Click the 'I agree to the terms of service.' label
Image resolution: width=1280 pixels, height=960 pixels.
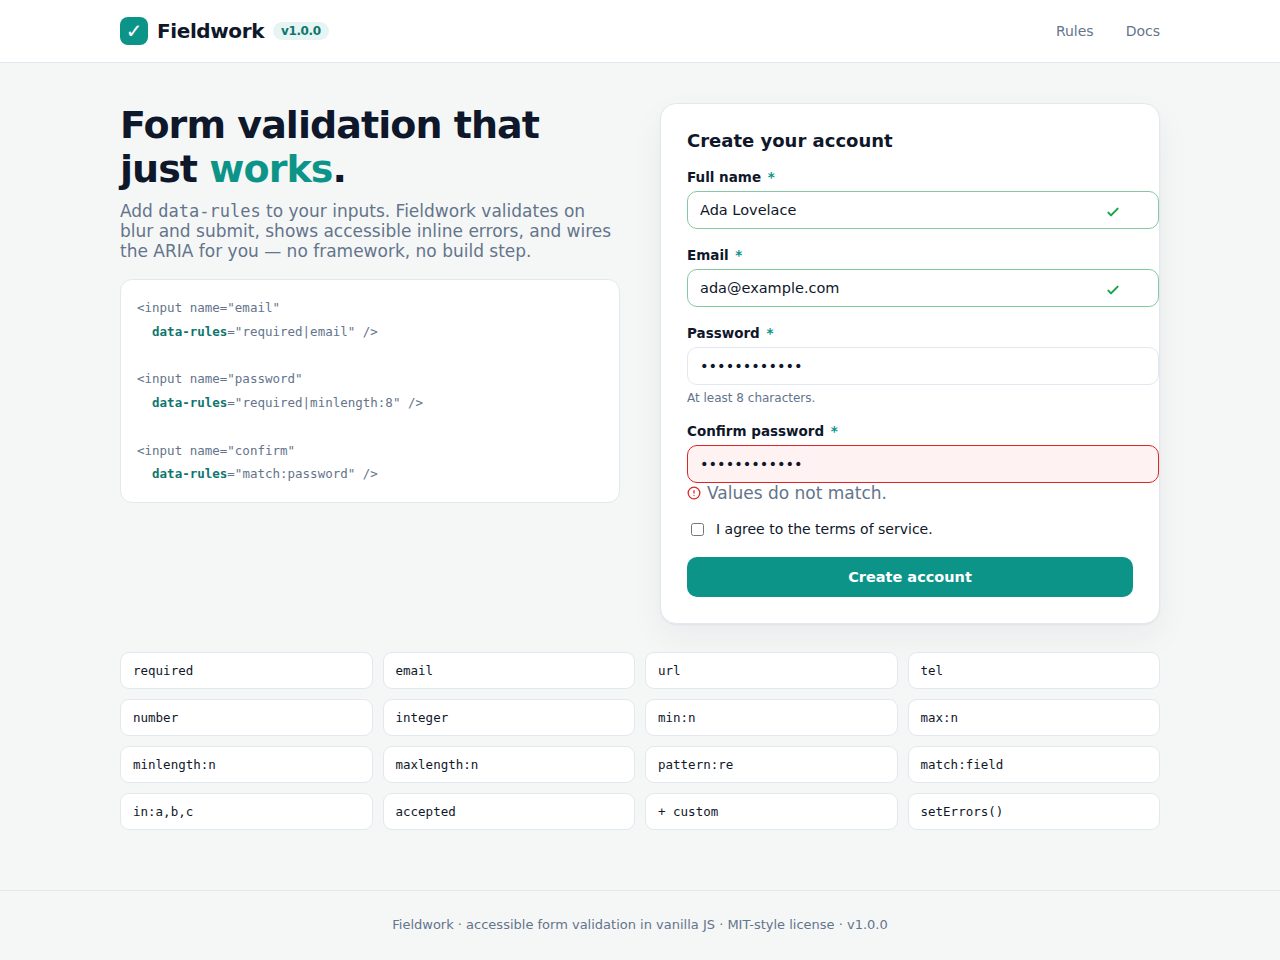(x=824, y=529)
